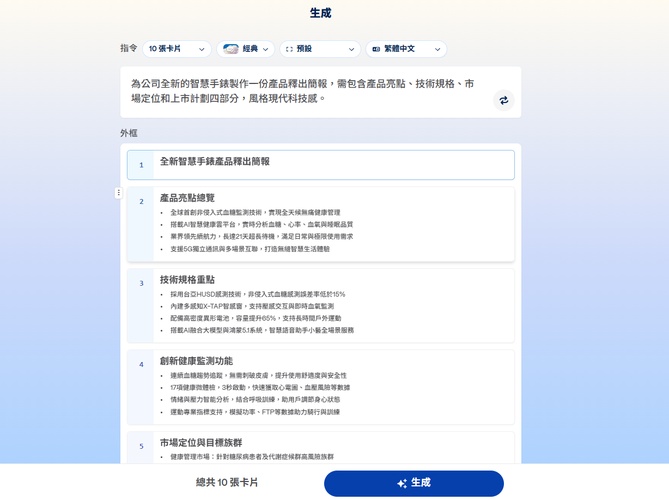Click the bullet starting 全球首創非侵入式血糖監測技術
Viewport: 669px width, 500px height.
coord(255,212)
